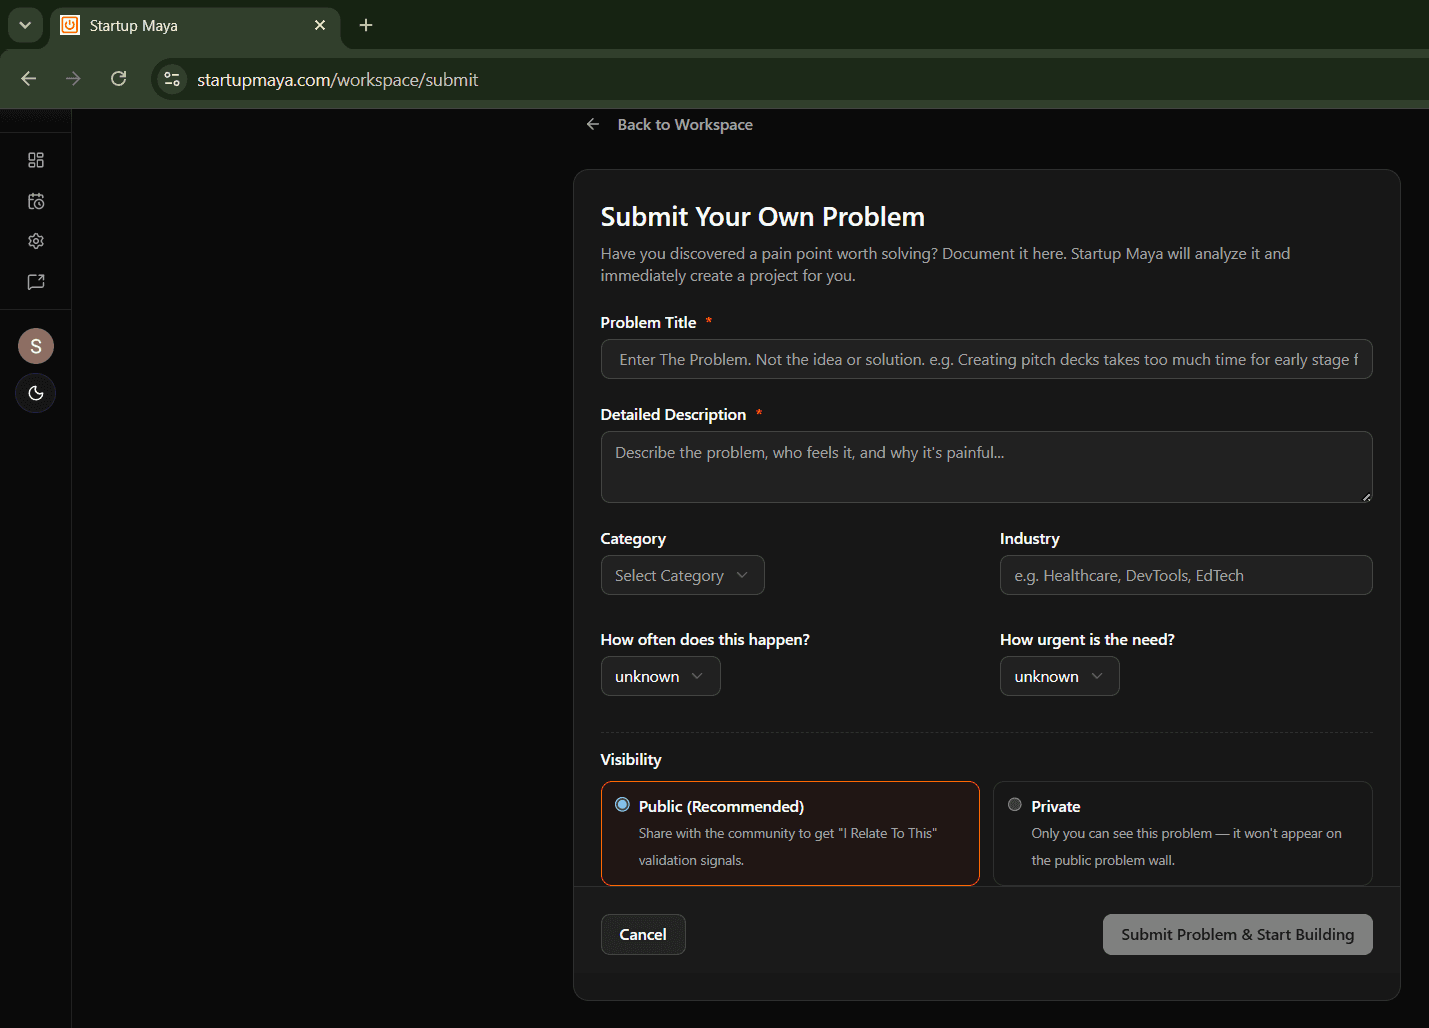The height and width of the screenshot is (1028, 1429).
Task: Open the dashboard grid icon in sidebar
Action: tap(36, 160)
